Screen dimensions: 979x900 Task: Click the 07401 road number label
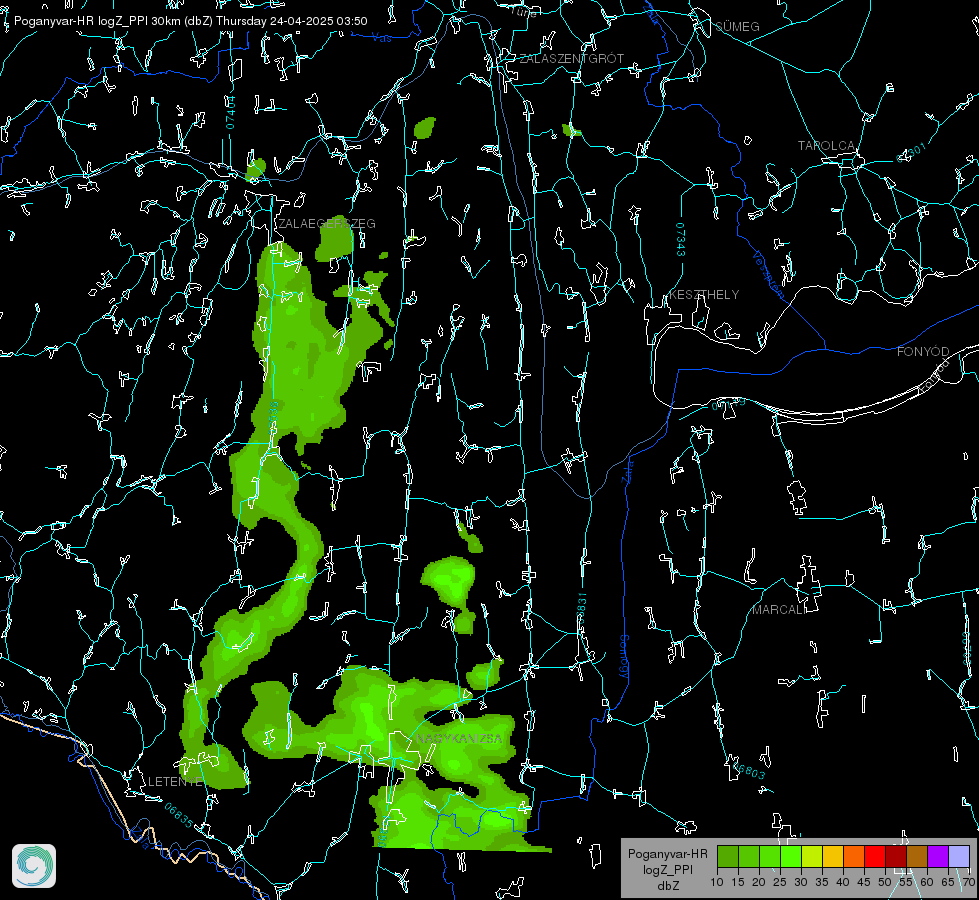coord(230,113)
